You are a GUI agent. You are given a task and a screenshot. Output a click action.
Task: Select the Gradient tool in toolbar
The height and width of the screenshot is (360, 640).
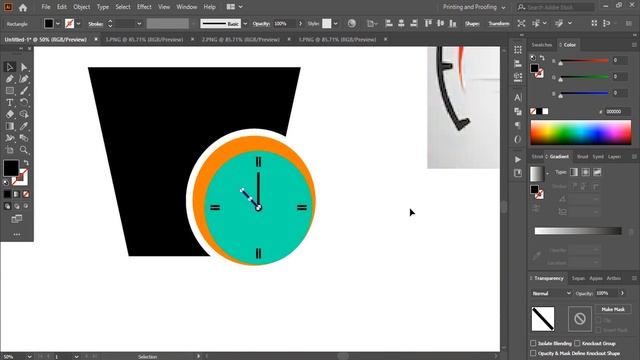point(10,126)
